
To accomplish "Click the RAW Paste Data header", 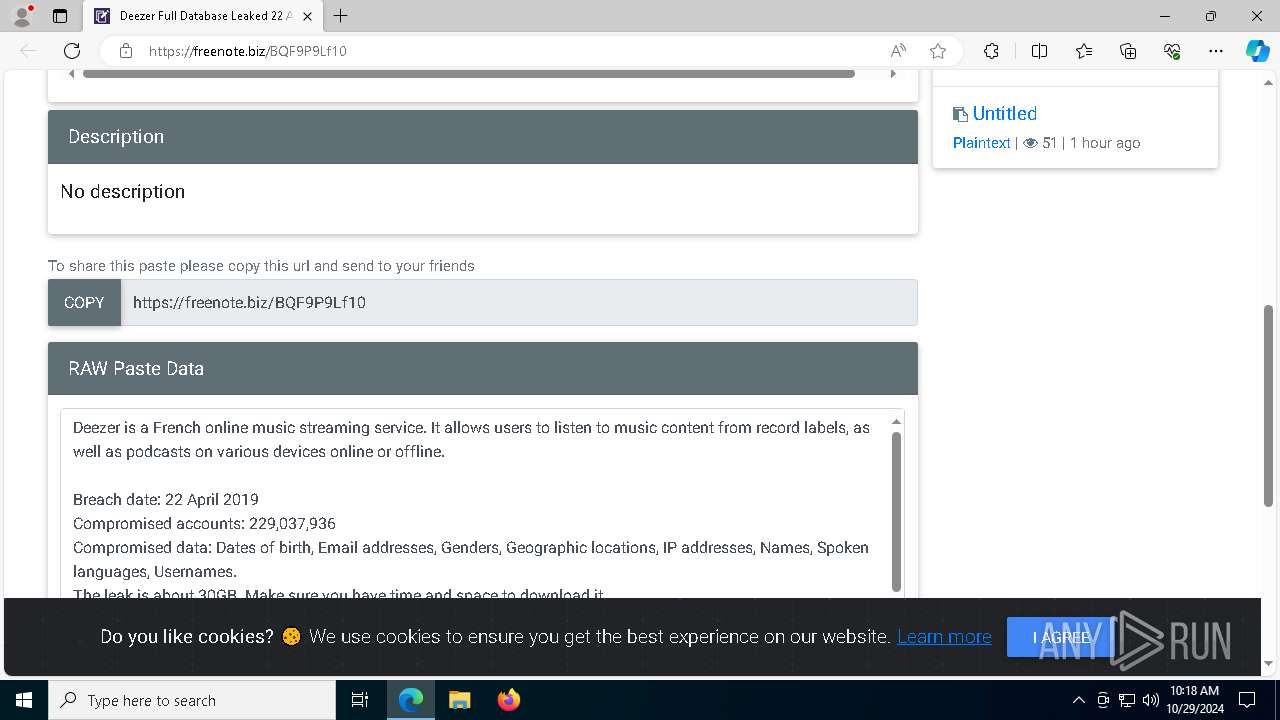I will pyautogui.click(x=483, y=368).
